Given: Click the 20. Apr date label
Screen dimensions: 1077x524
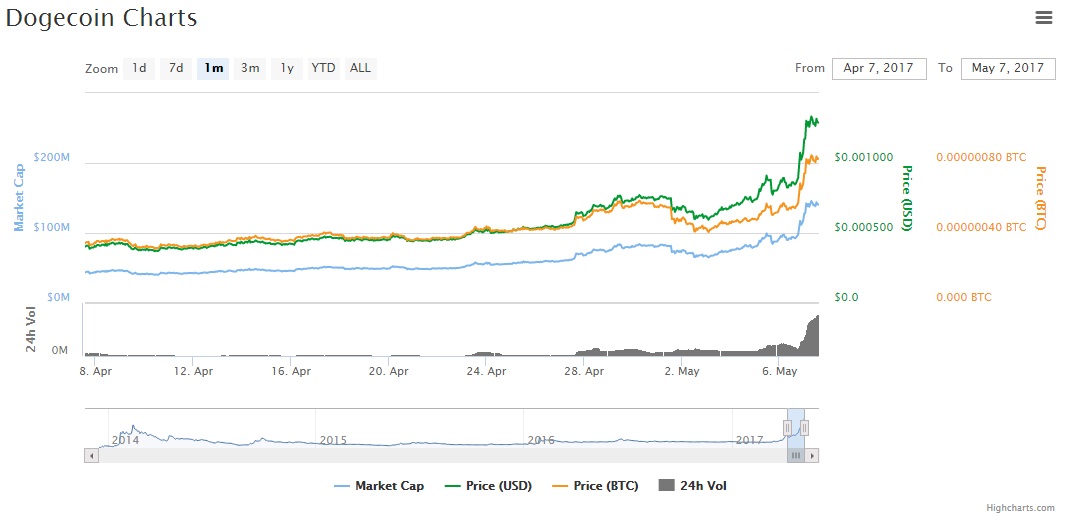Looking at the screenshot, I should pos(388,372).
